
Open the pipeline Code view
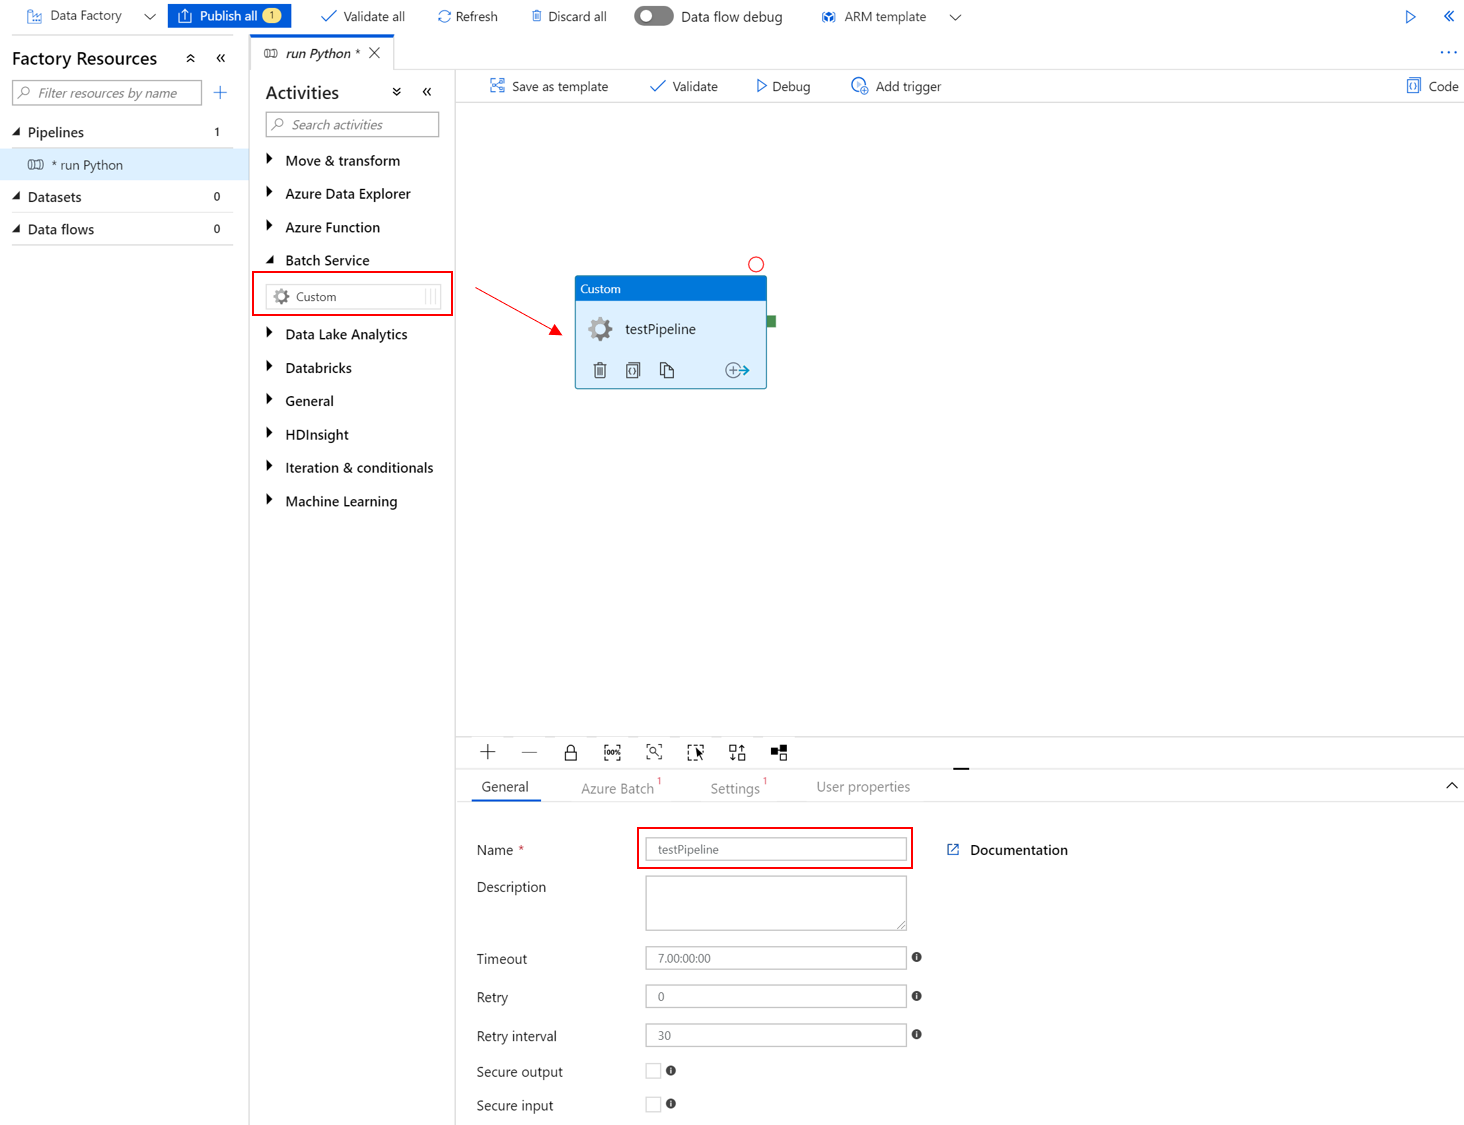tap(1432, 86)
